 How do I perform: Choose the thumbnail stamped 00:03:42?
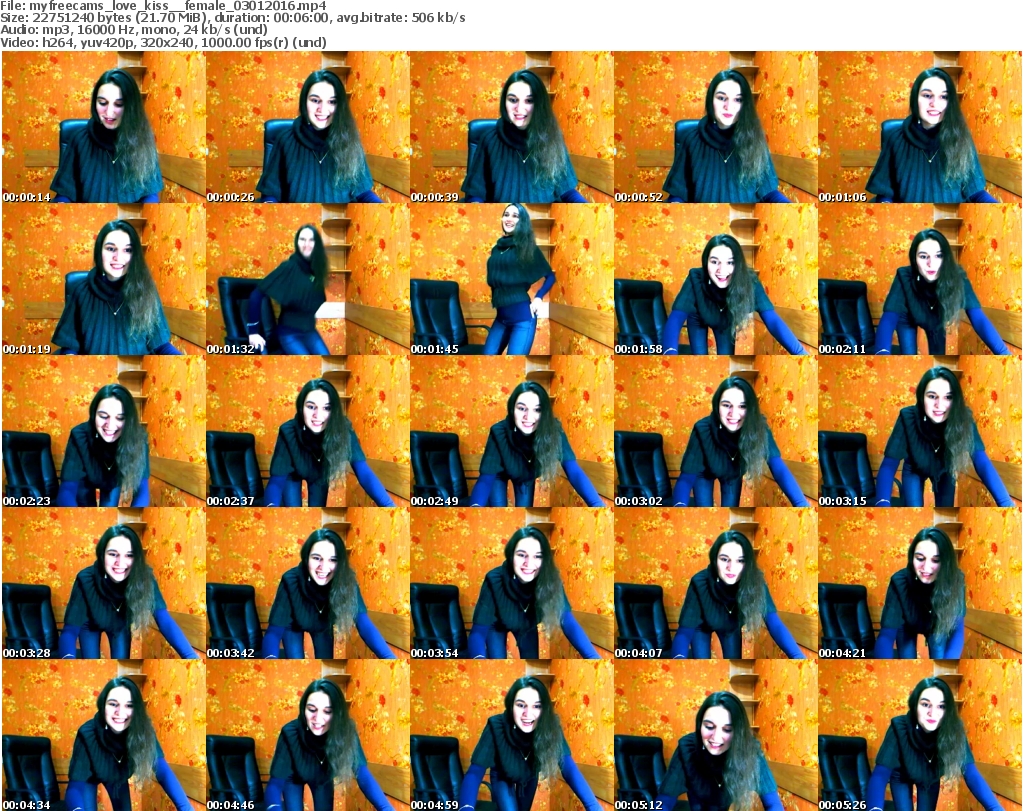(308, 583)
